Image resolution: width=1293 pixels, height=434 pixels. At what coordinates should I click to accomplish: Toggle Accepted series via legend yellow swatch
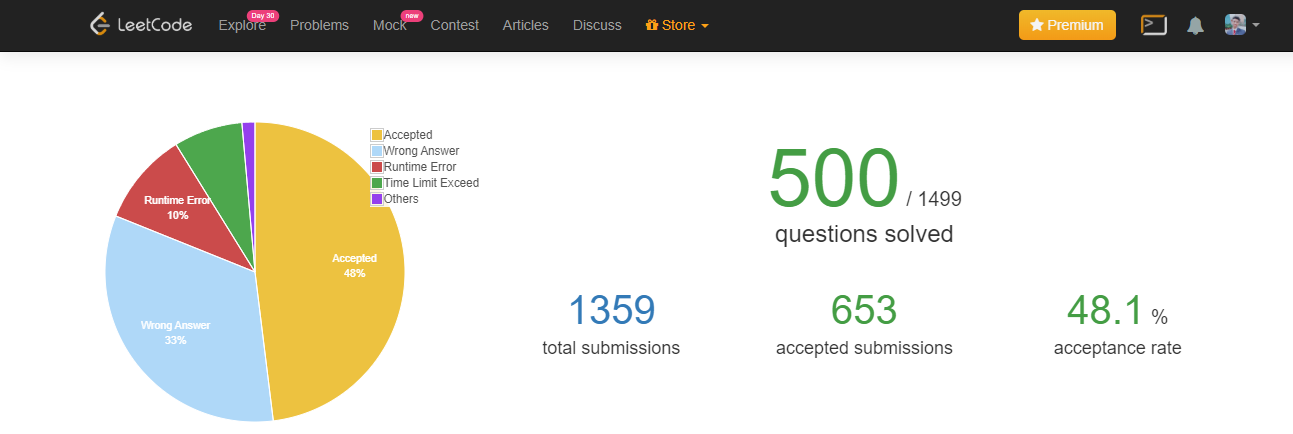(377, 135)
